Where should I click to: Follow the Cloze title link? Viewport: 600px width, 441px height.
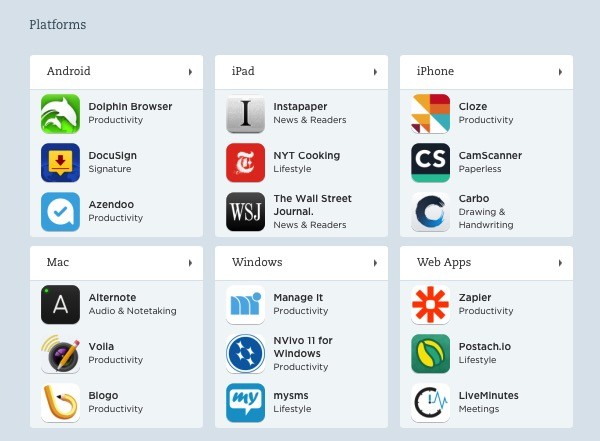(473, 106)
